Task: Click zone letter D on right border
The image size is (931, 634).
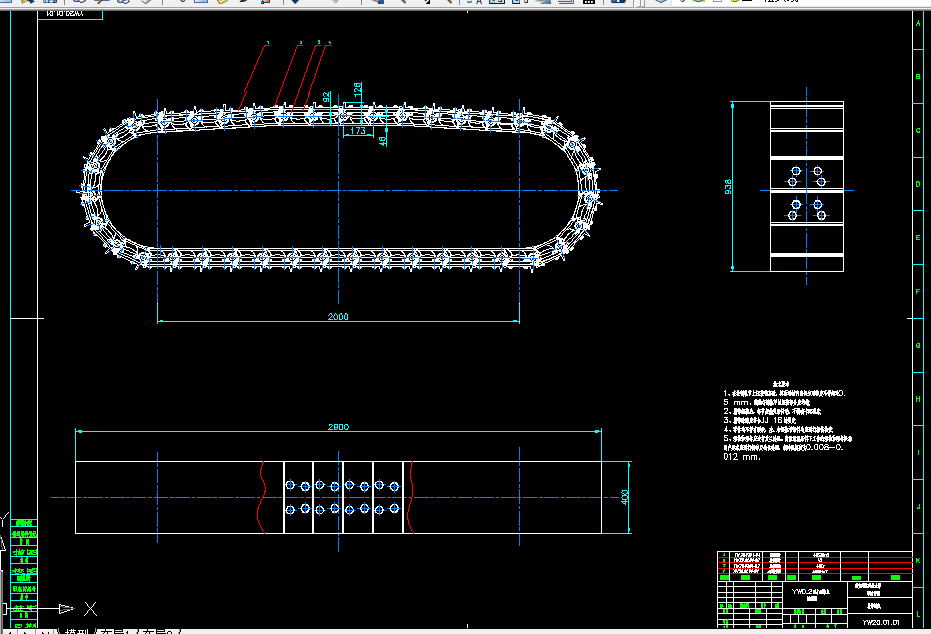Action: tap(918, 184)
